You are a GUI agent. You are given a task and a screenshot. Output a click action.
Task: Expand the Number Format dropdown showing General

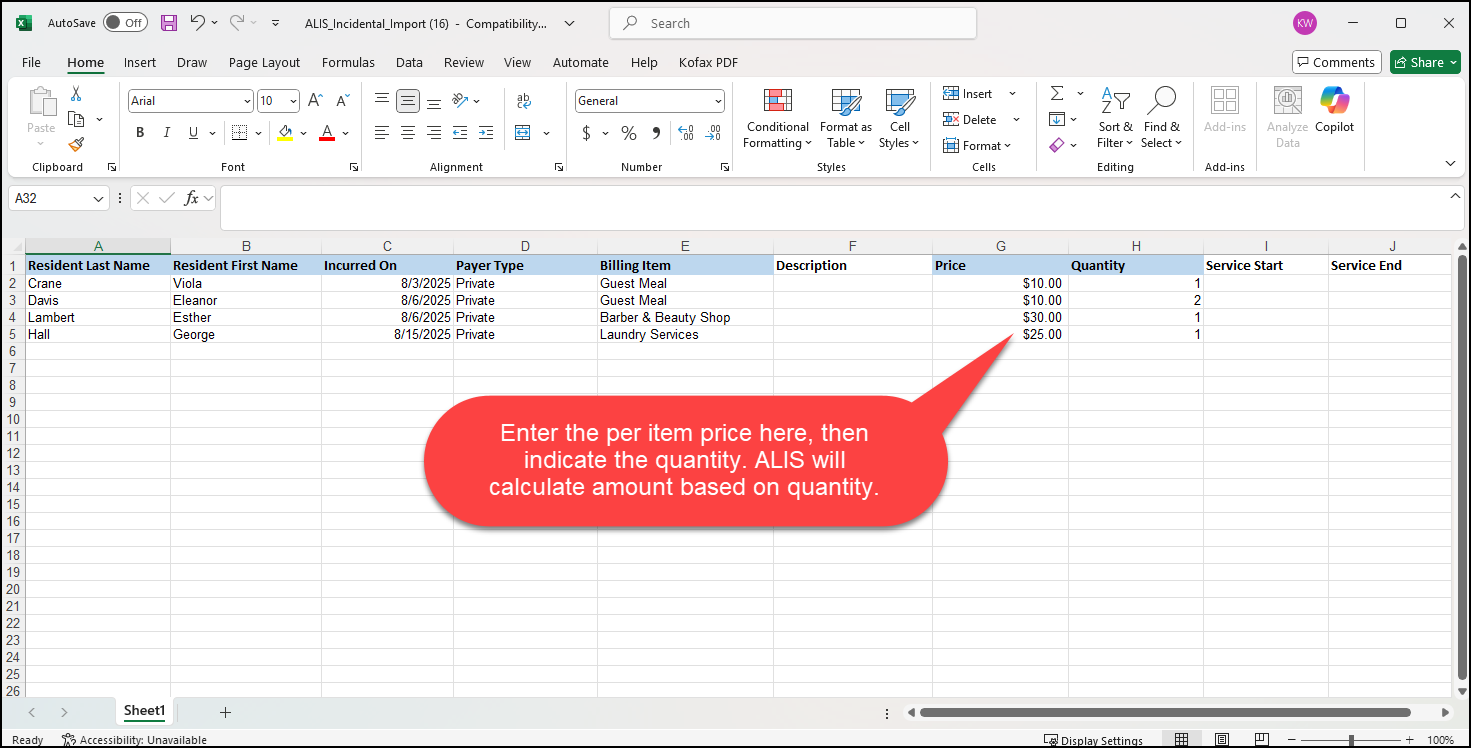click(718, 100)
